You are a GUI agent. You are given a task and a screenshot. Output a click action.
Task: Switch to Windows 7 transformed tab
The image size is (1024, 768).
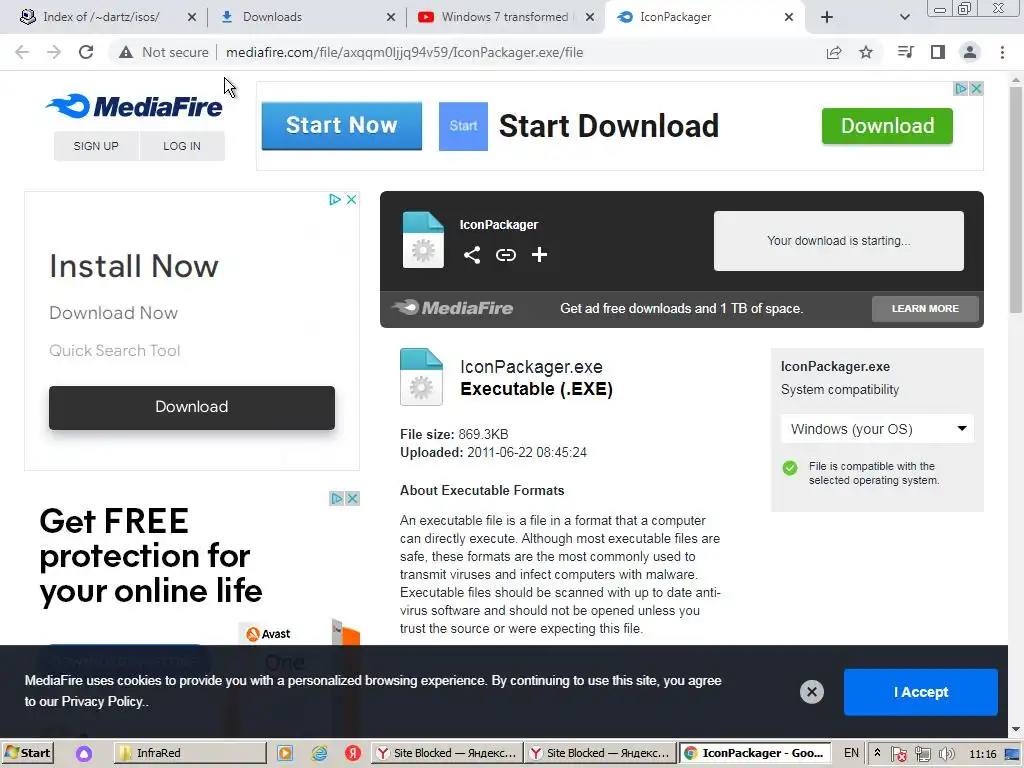pyautogui.click(x=504, y=17)
